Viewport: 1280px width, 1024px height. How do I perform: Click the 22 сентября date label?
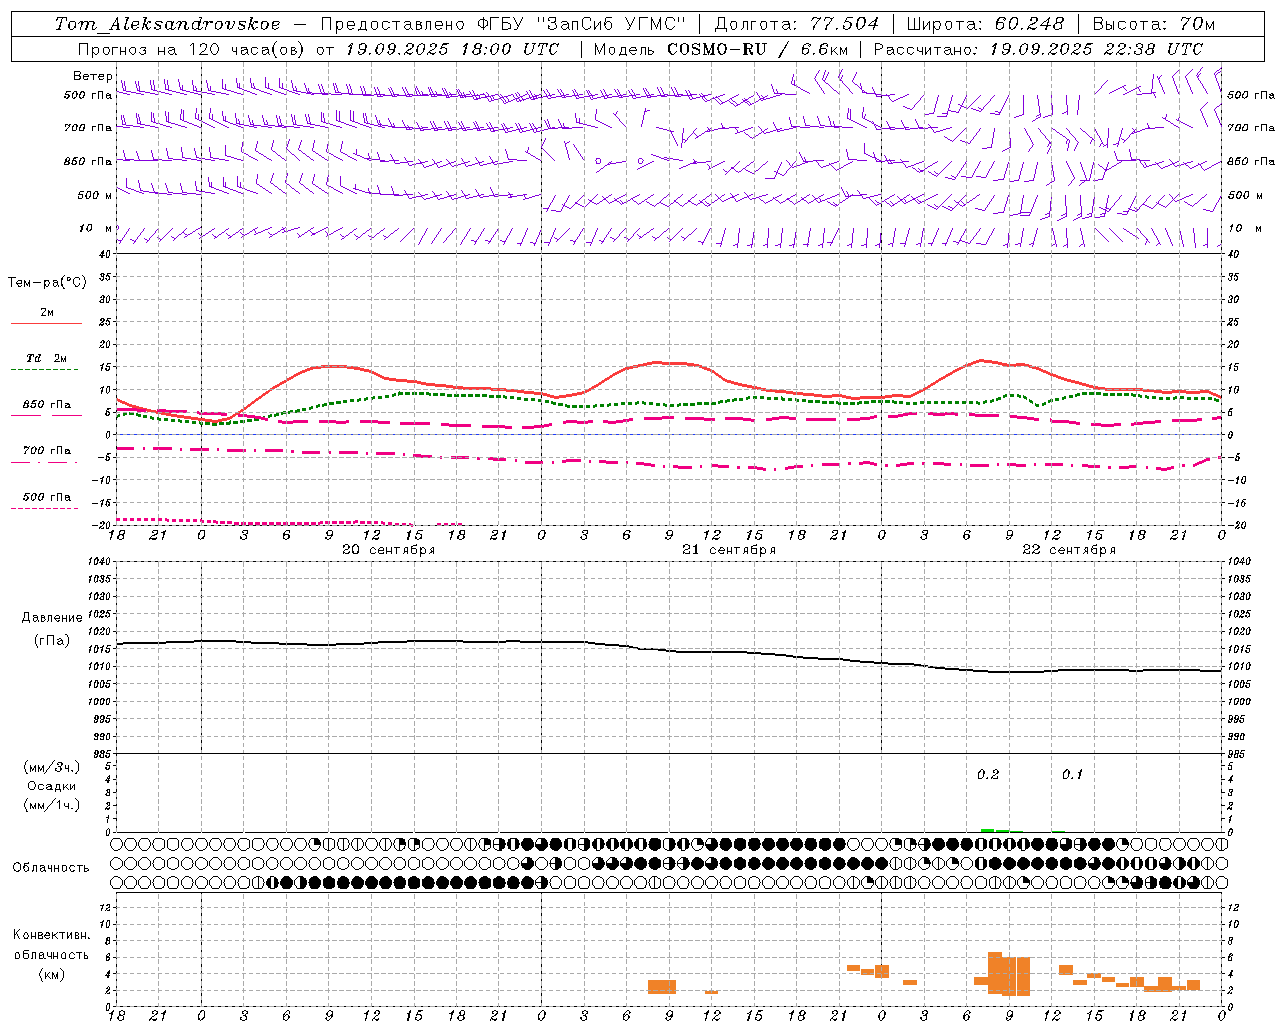tap(1069, 550)
